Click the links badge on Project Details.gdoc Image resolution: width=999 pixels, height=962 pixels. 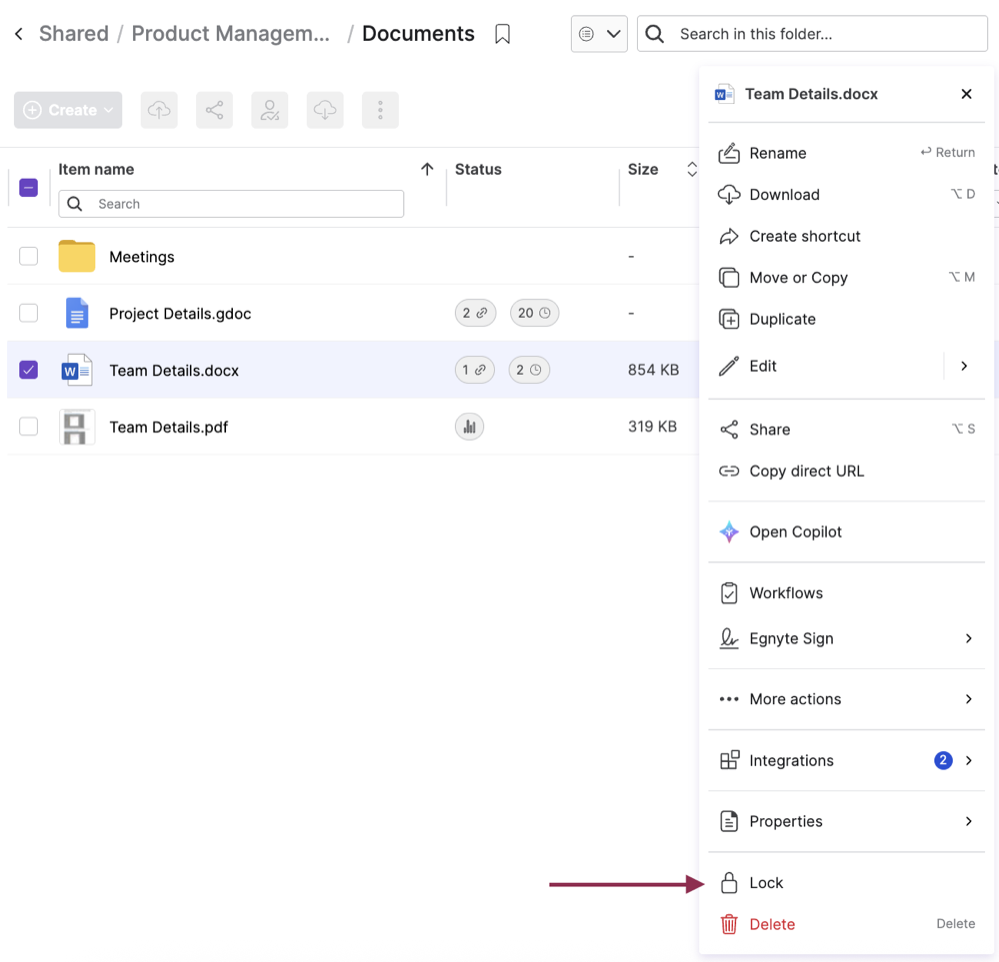(x=475, y=313)
